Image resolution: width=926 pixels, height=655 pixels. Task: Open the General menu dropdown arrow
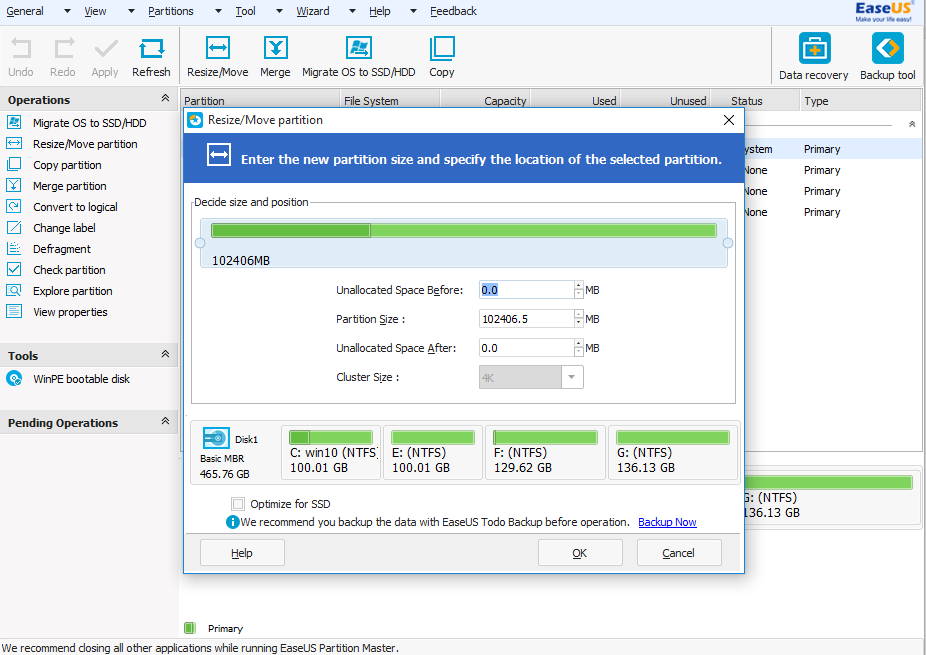click(x=67, y=11)
